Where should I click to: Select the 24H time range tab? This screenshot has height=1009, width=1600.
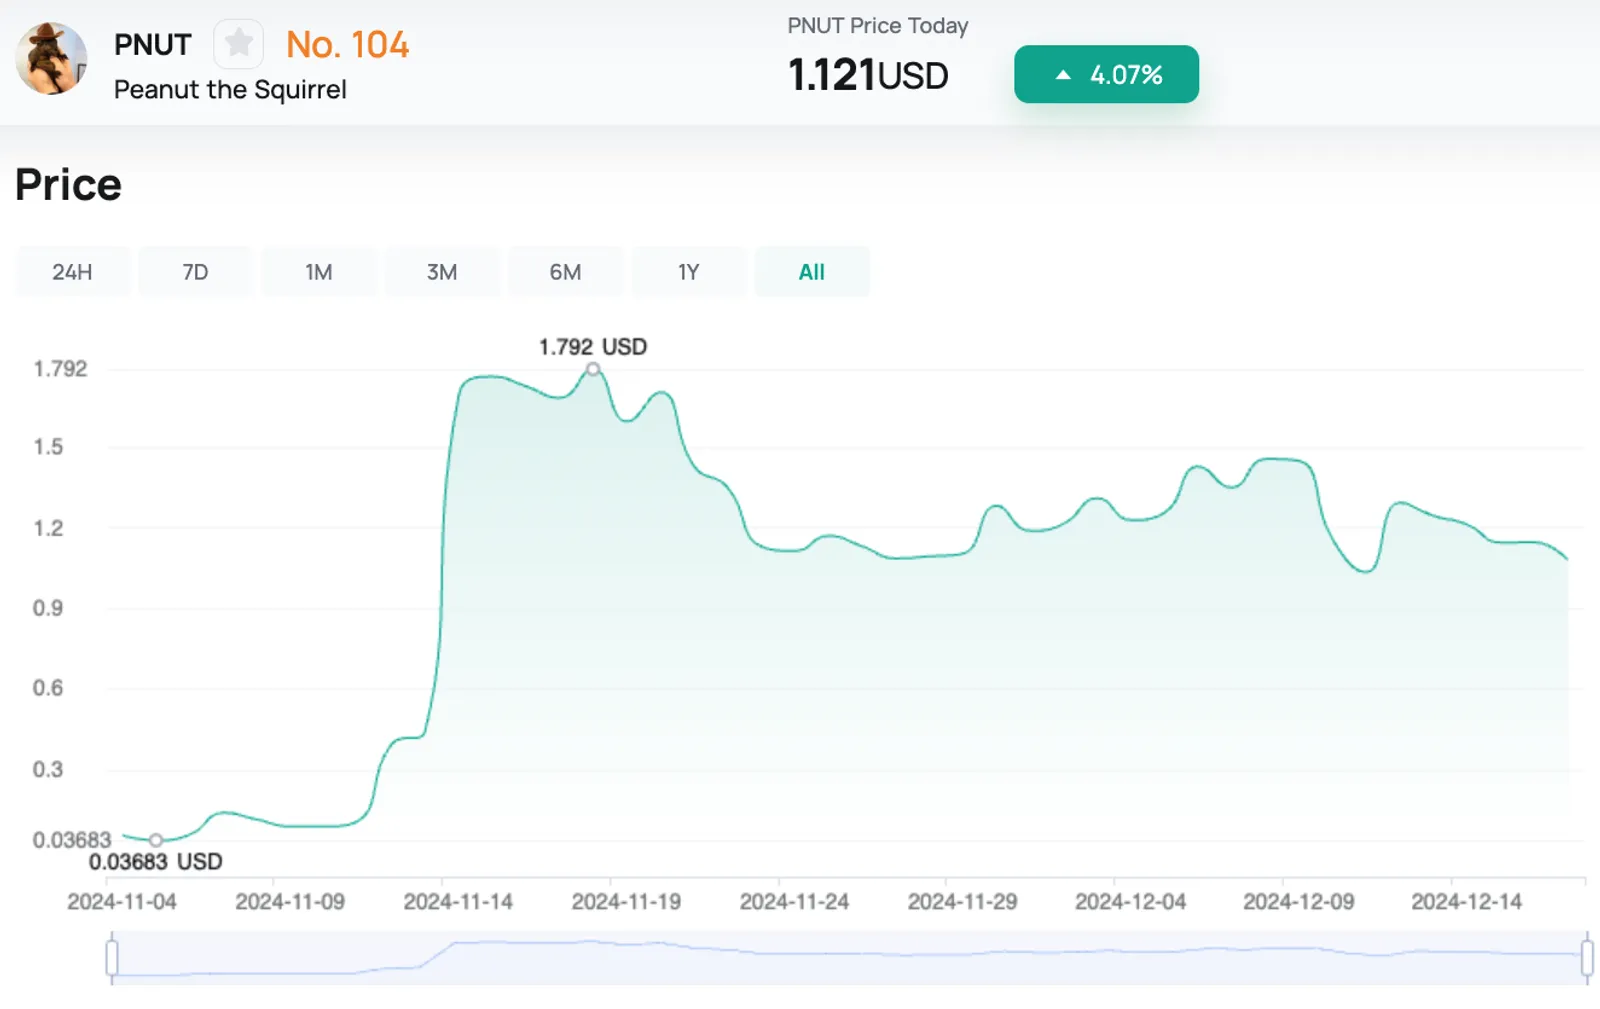click(x=72, y=272)
